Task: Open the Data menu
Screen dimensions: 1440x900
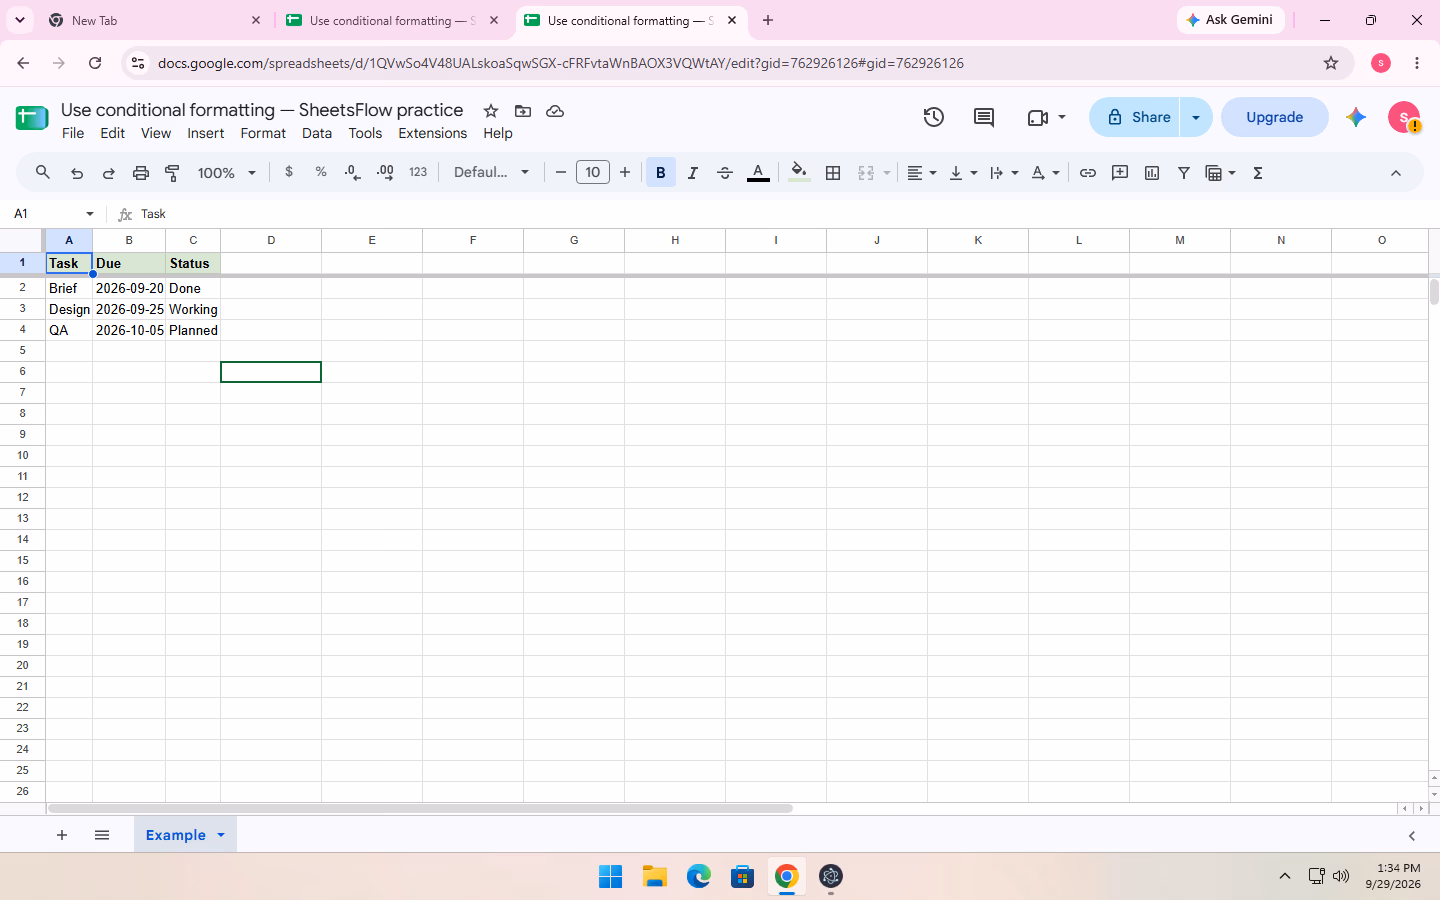Action: 317,133
